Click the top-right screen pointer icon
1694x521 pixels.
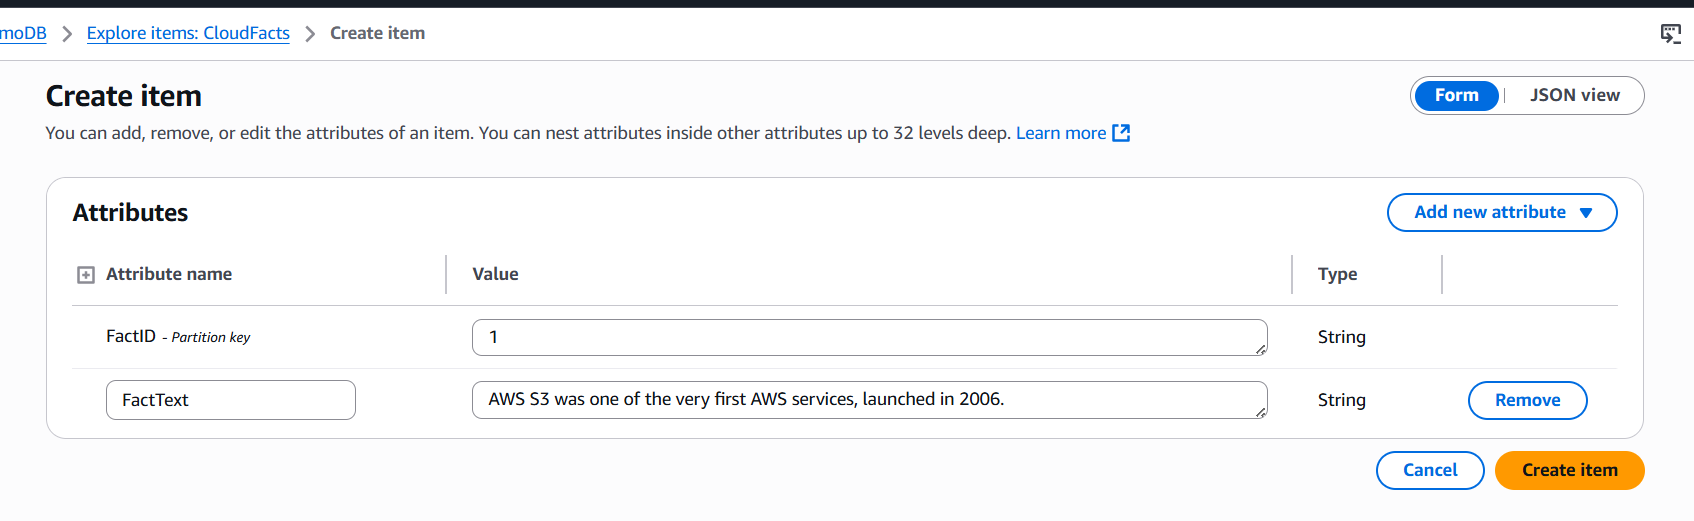pyautogui.click(x=1670, y=34)
